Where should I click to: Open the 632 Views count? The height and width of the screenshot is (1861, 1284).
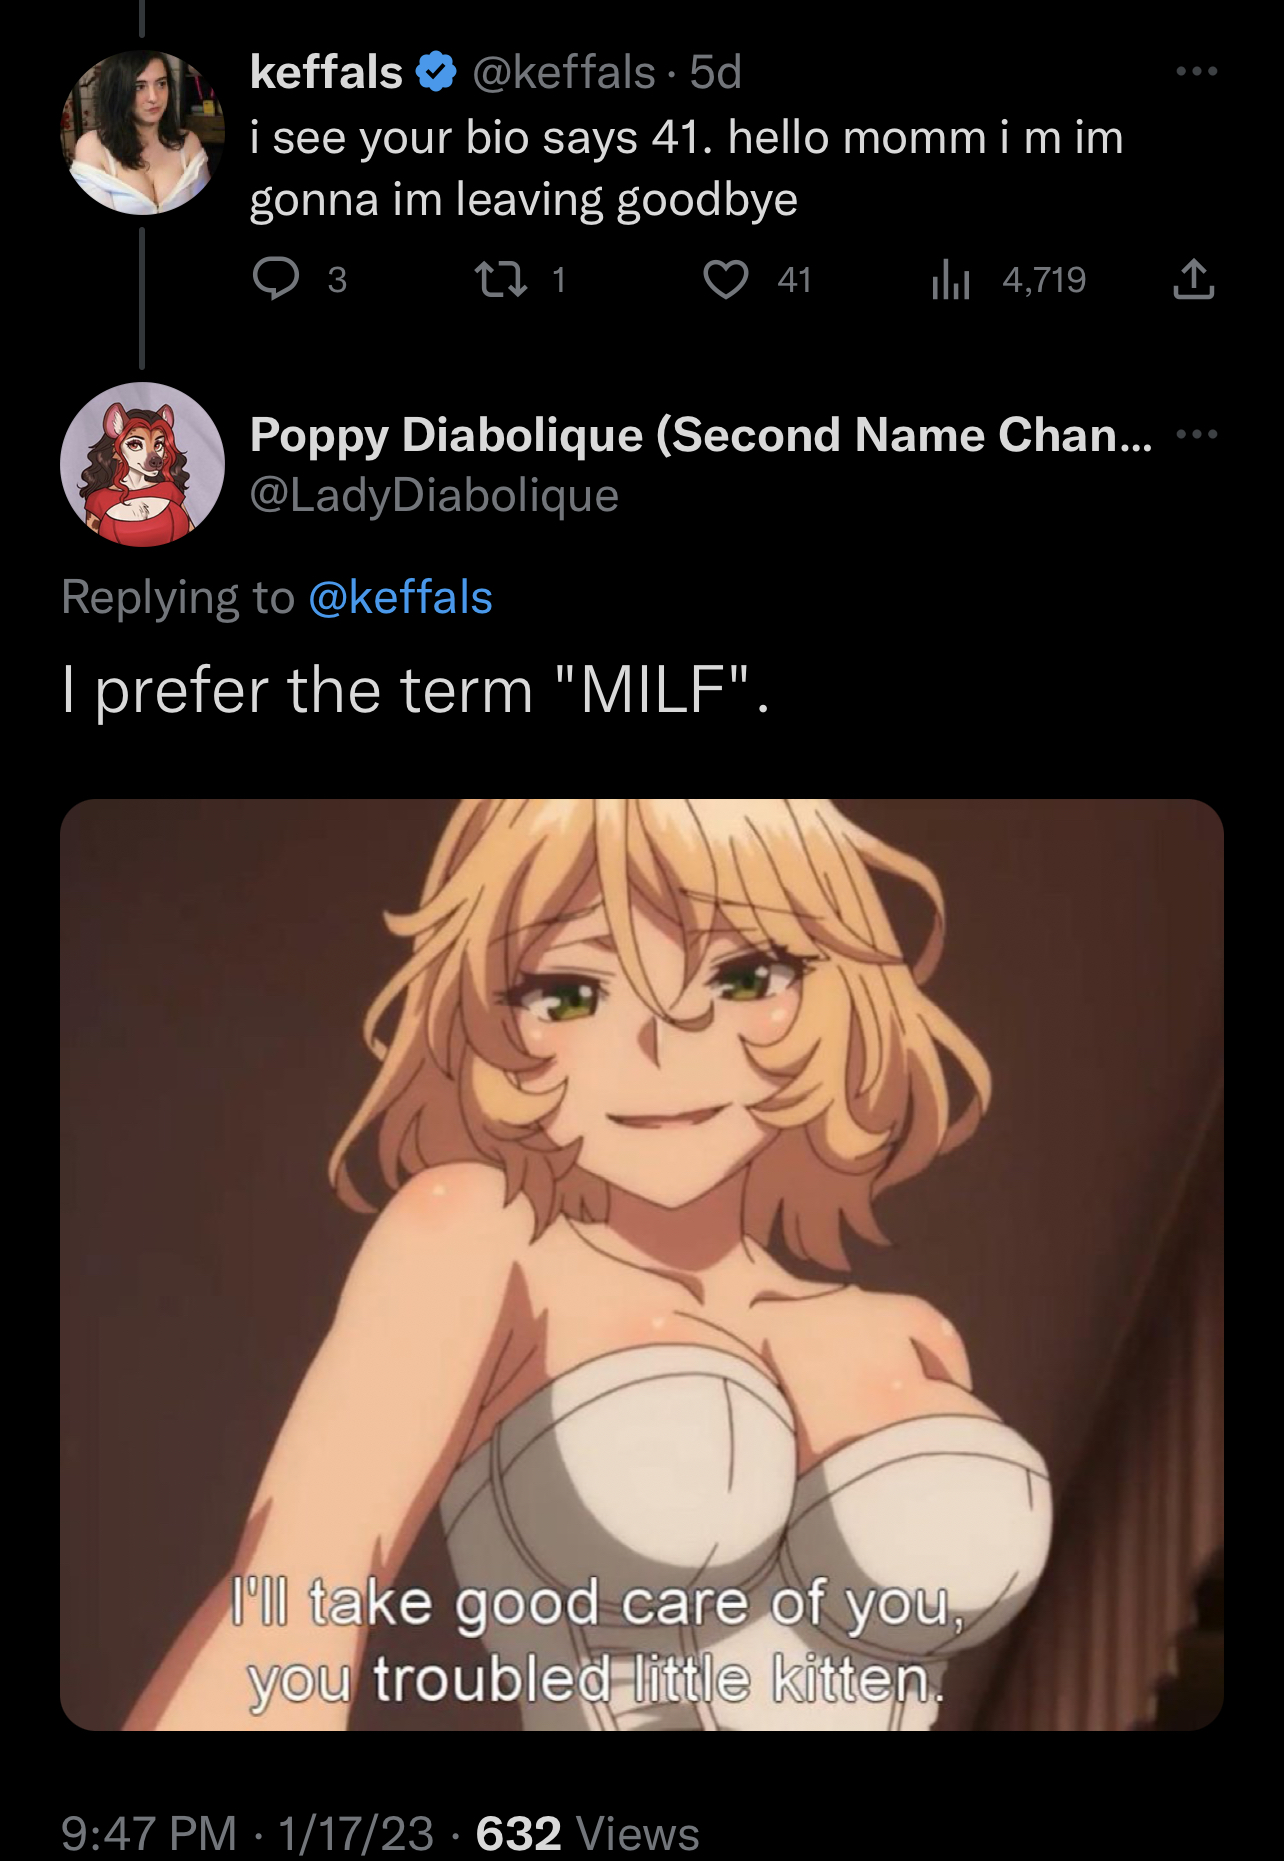(x=587, y=1833)
